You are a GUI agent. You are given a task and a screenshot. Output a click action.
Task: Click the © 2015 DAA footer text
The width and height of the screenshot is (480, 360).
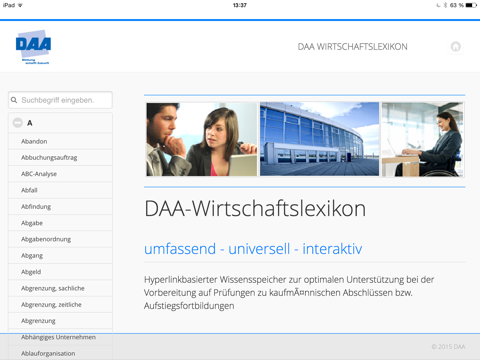pos(448,347)
